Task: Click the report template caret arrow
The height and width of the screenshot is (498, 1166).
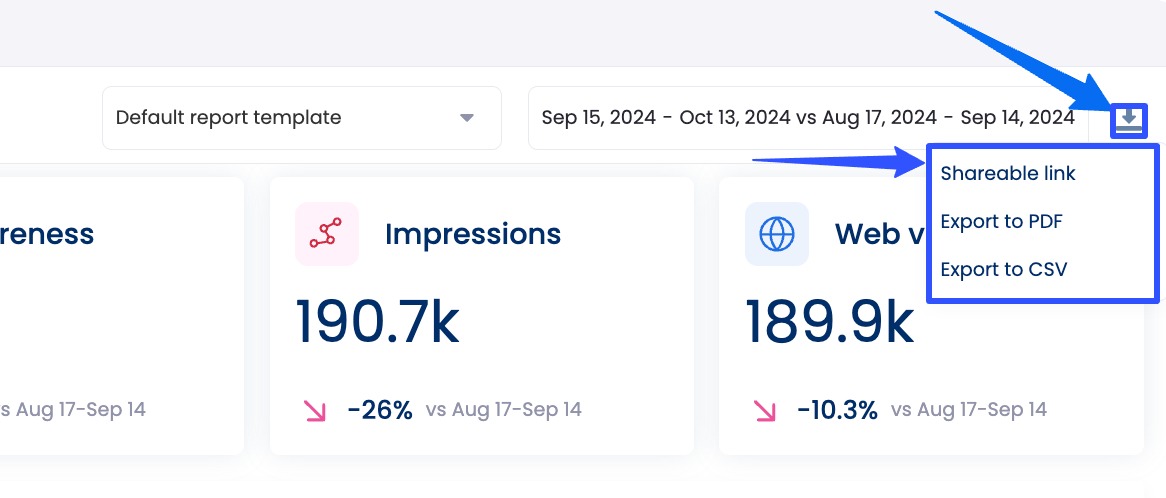Action: (466, 118)
